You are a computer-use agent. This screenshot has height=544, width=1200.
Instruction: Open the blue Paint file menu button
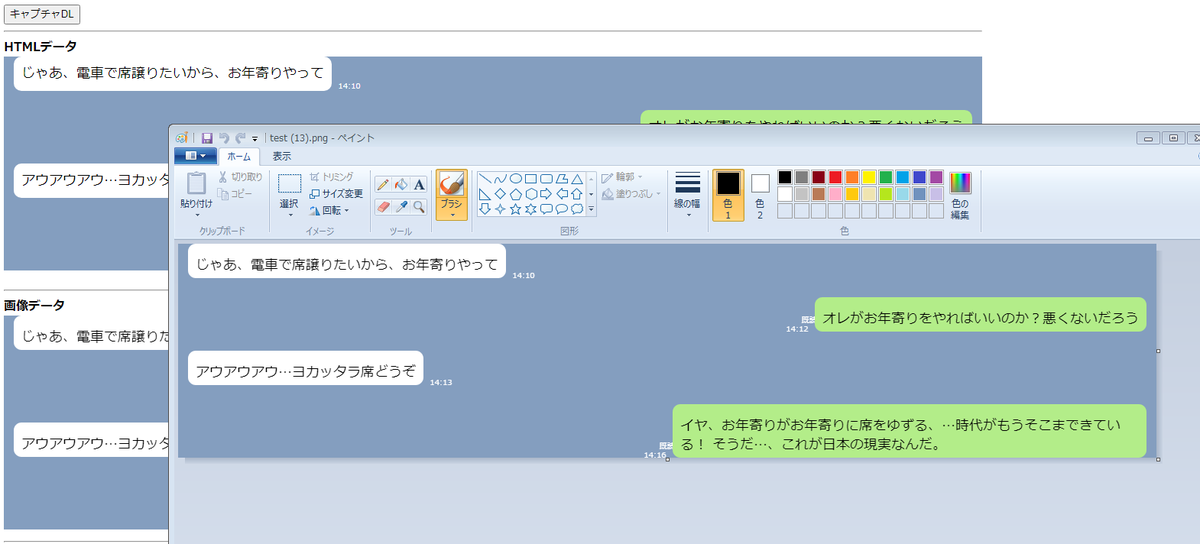click(195, 156)
